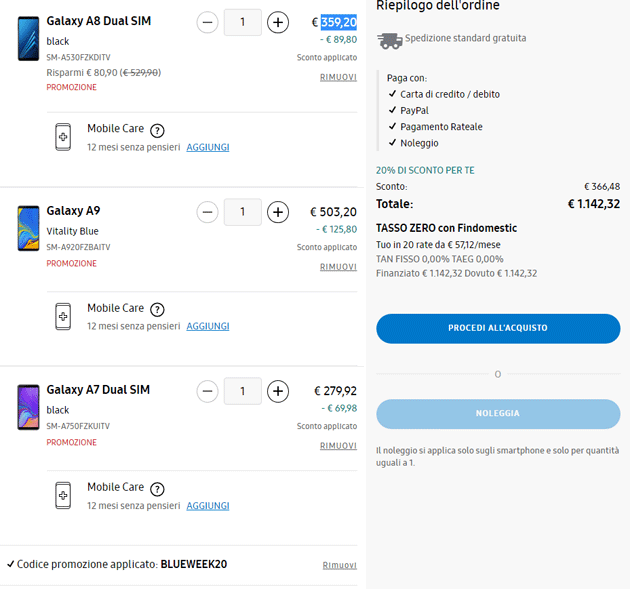Remove Galaxy A8 Dual SIM from cart
The image size is (630, 589).
[x=338, y=77]
